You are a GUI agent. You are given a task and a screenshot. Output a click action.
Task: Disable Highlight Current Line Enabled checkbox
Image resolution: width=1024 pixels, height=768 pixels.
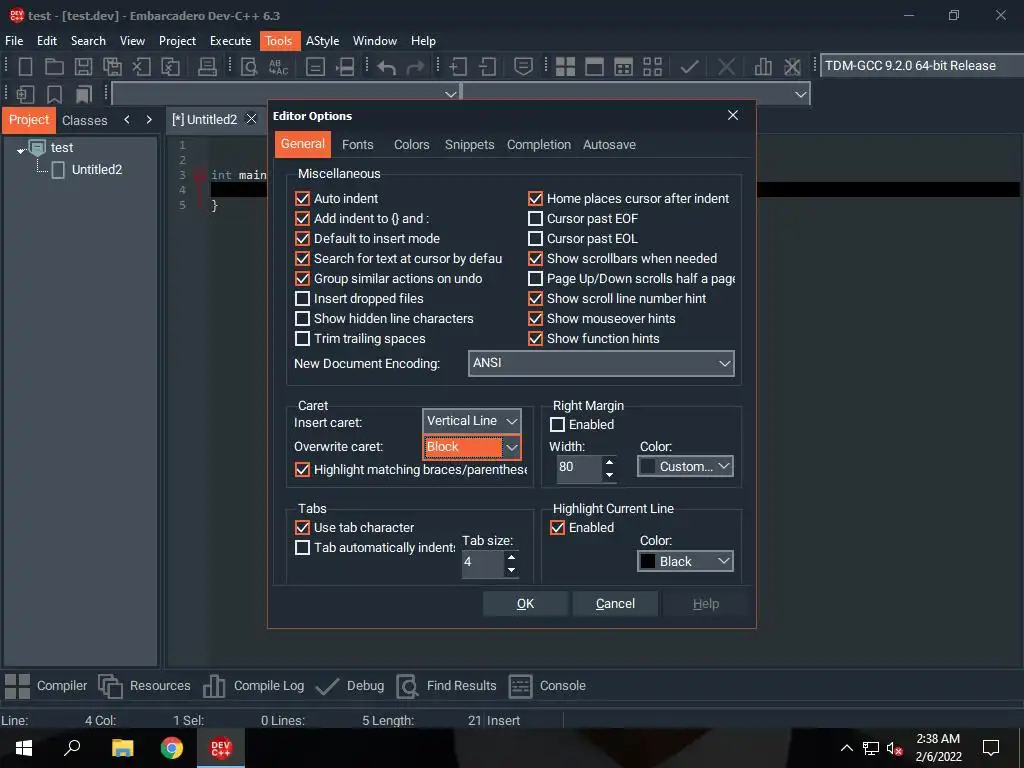pos(557,528)
